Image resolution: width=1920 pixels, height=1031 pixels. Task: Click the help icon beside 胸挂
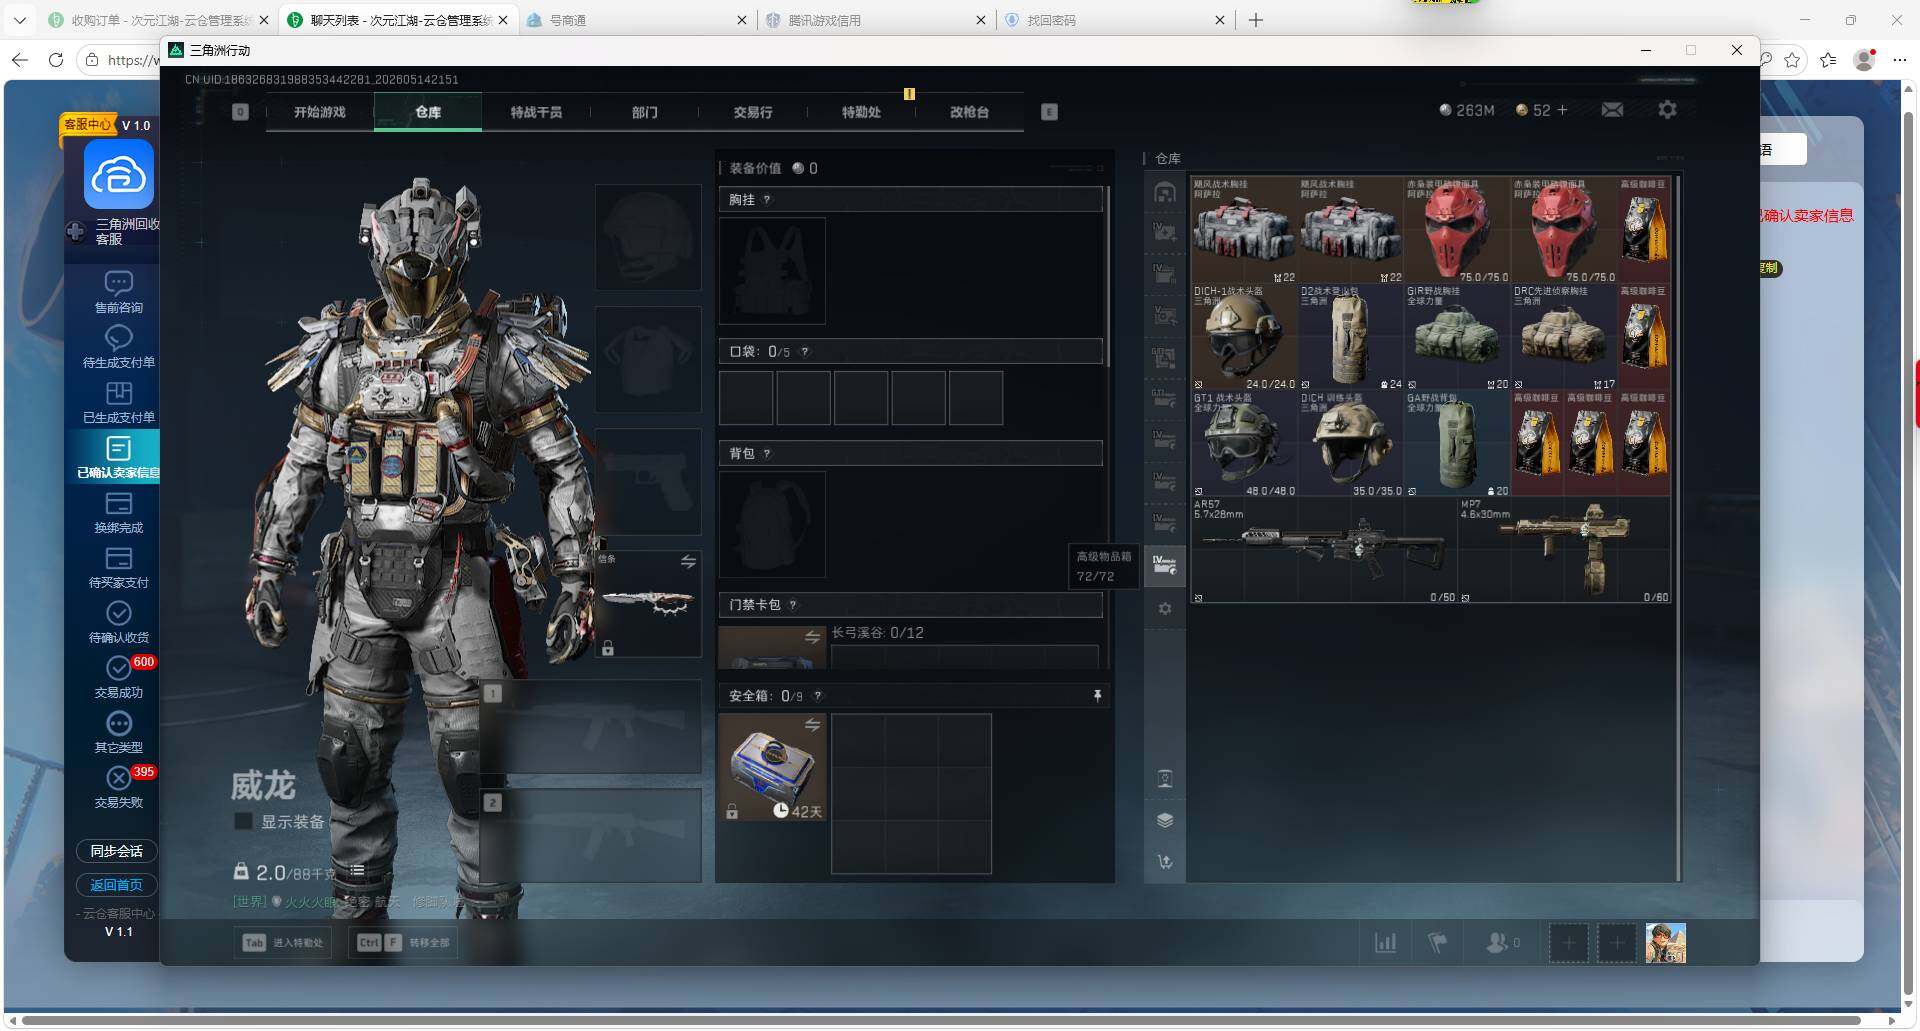coord(767,200)
